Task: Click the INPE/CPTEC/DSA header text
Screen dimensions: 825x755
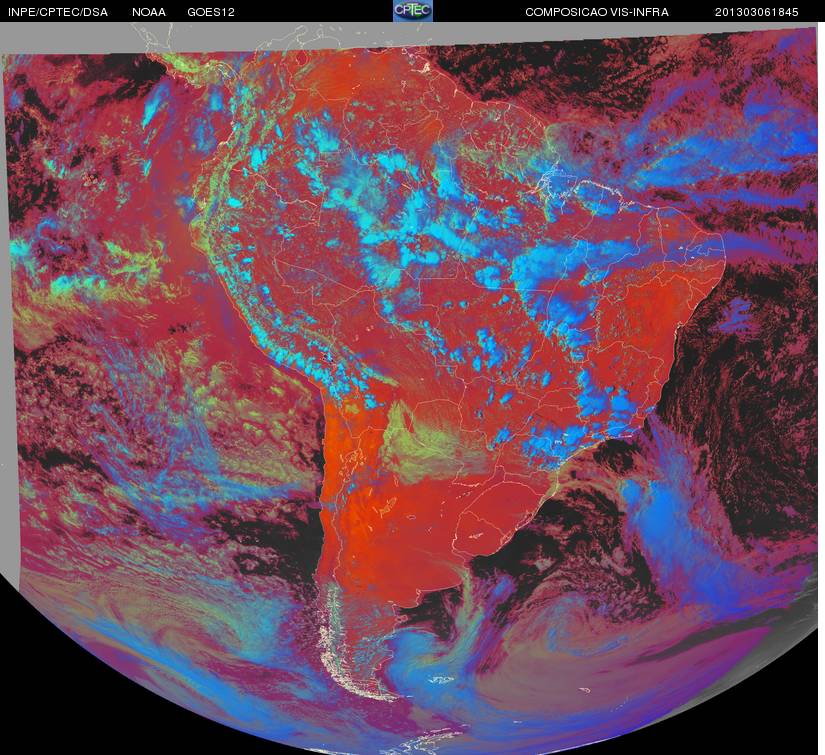Action: click(57, 12)
